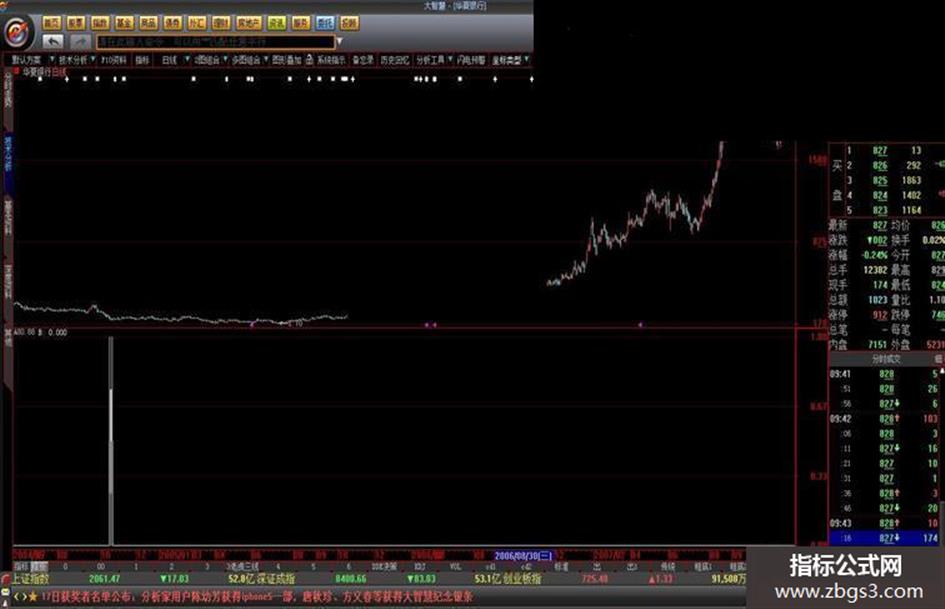Image resolution: width=945 pixels, height=609 pixels.
Task: Select 系统指示 in the toolbar
Action: pyautogui.click(x=331, y=60)
